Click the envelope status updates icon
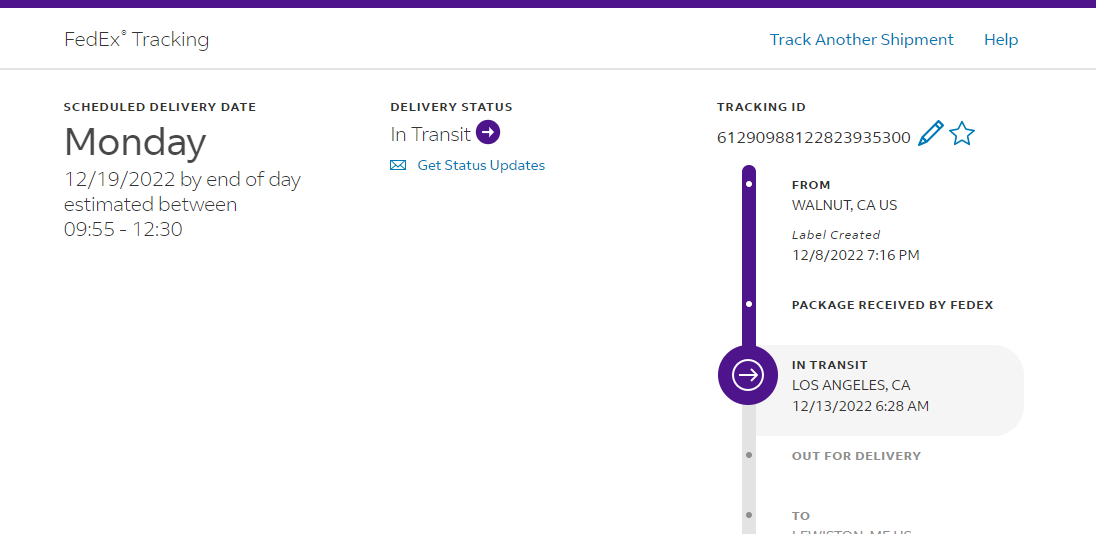The image size is (1096, 534). point(398,165)
